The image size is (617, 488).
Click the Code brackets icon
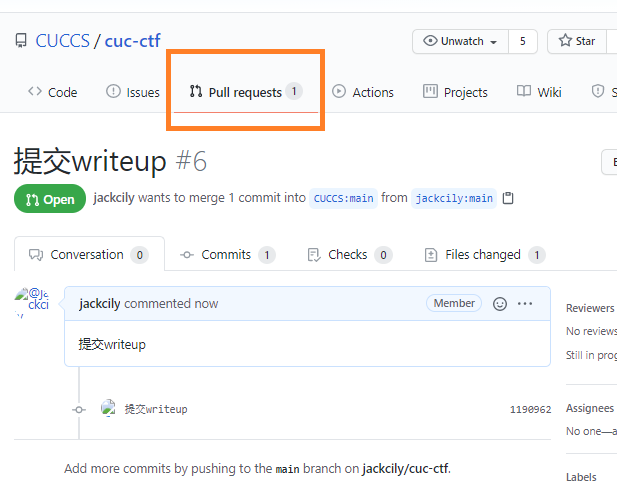pos(35,91)
